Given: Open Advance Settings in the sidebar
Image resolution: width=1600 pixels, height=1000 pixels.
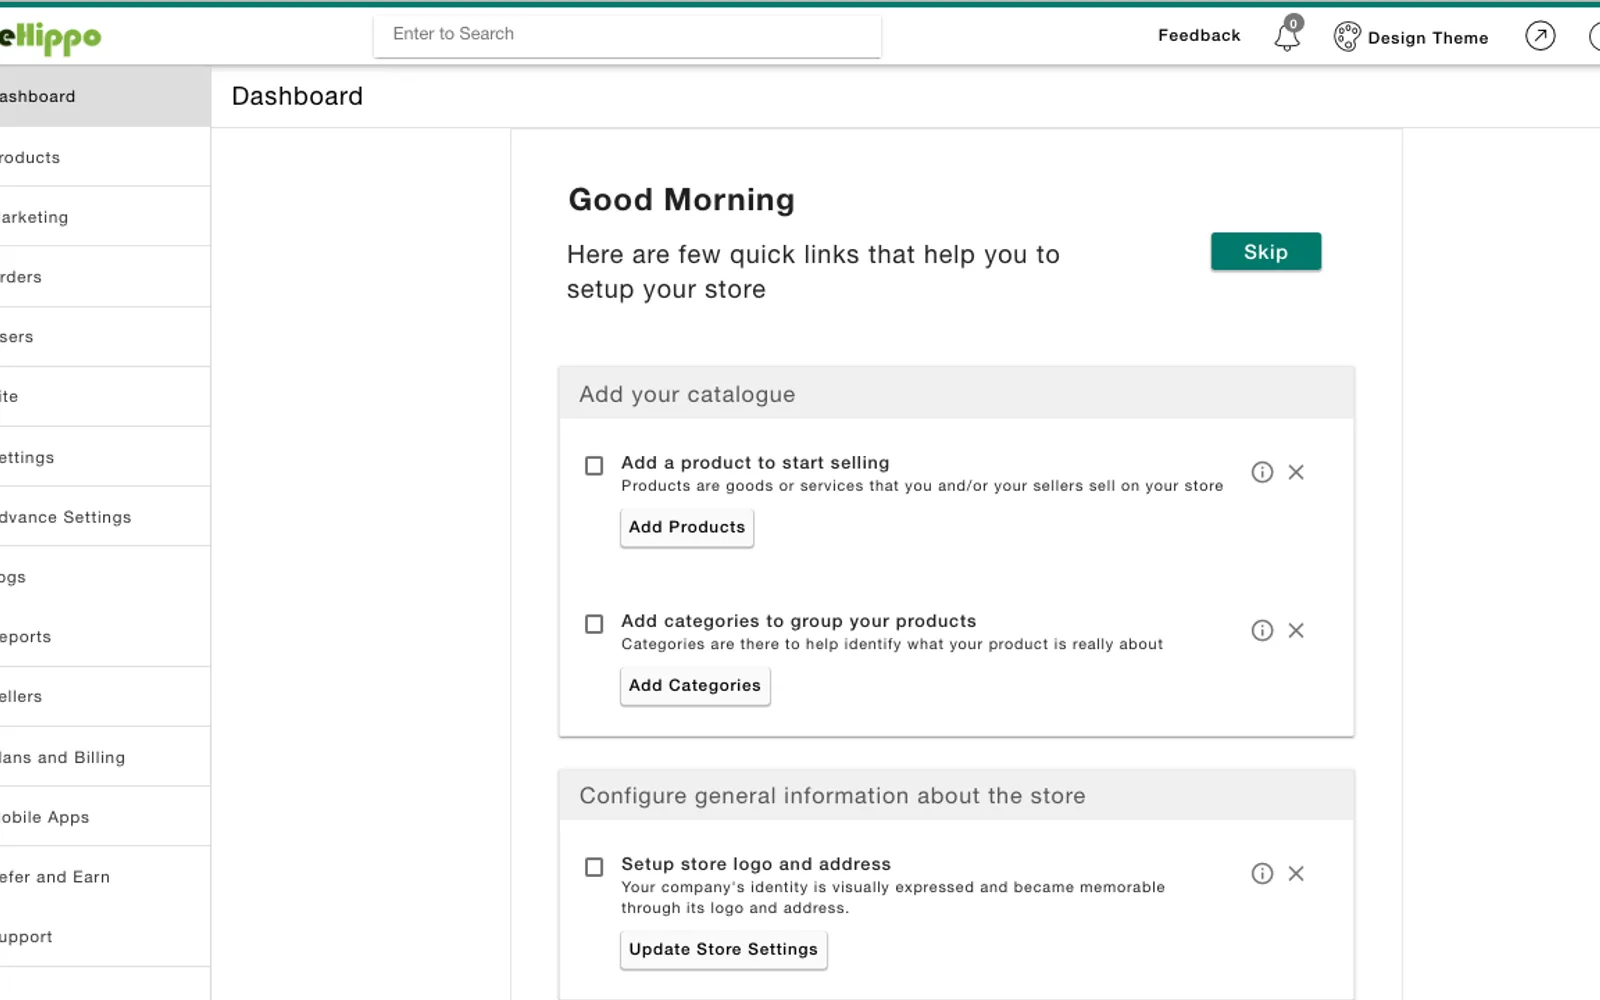Looking at the screenshot, I should click(x=105, y=517).
